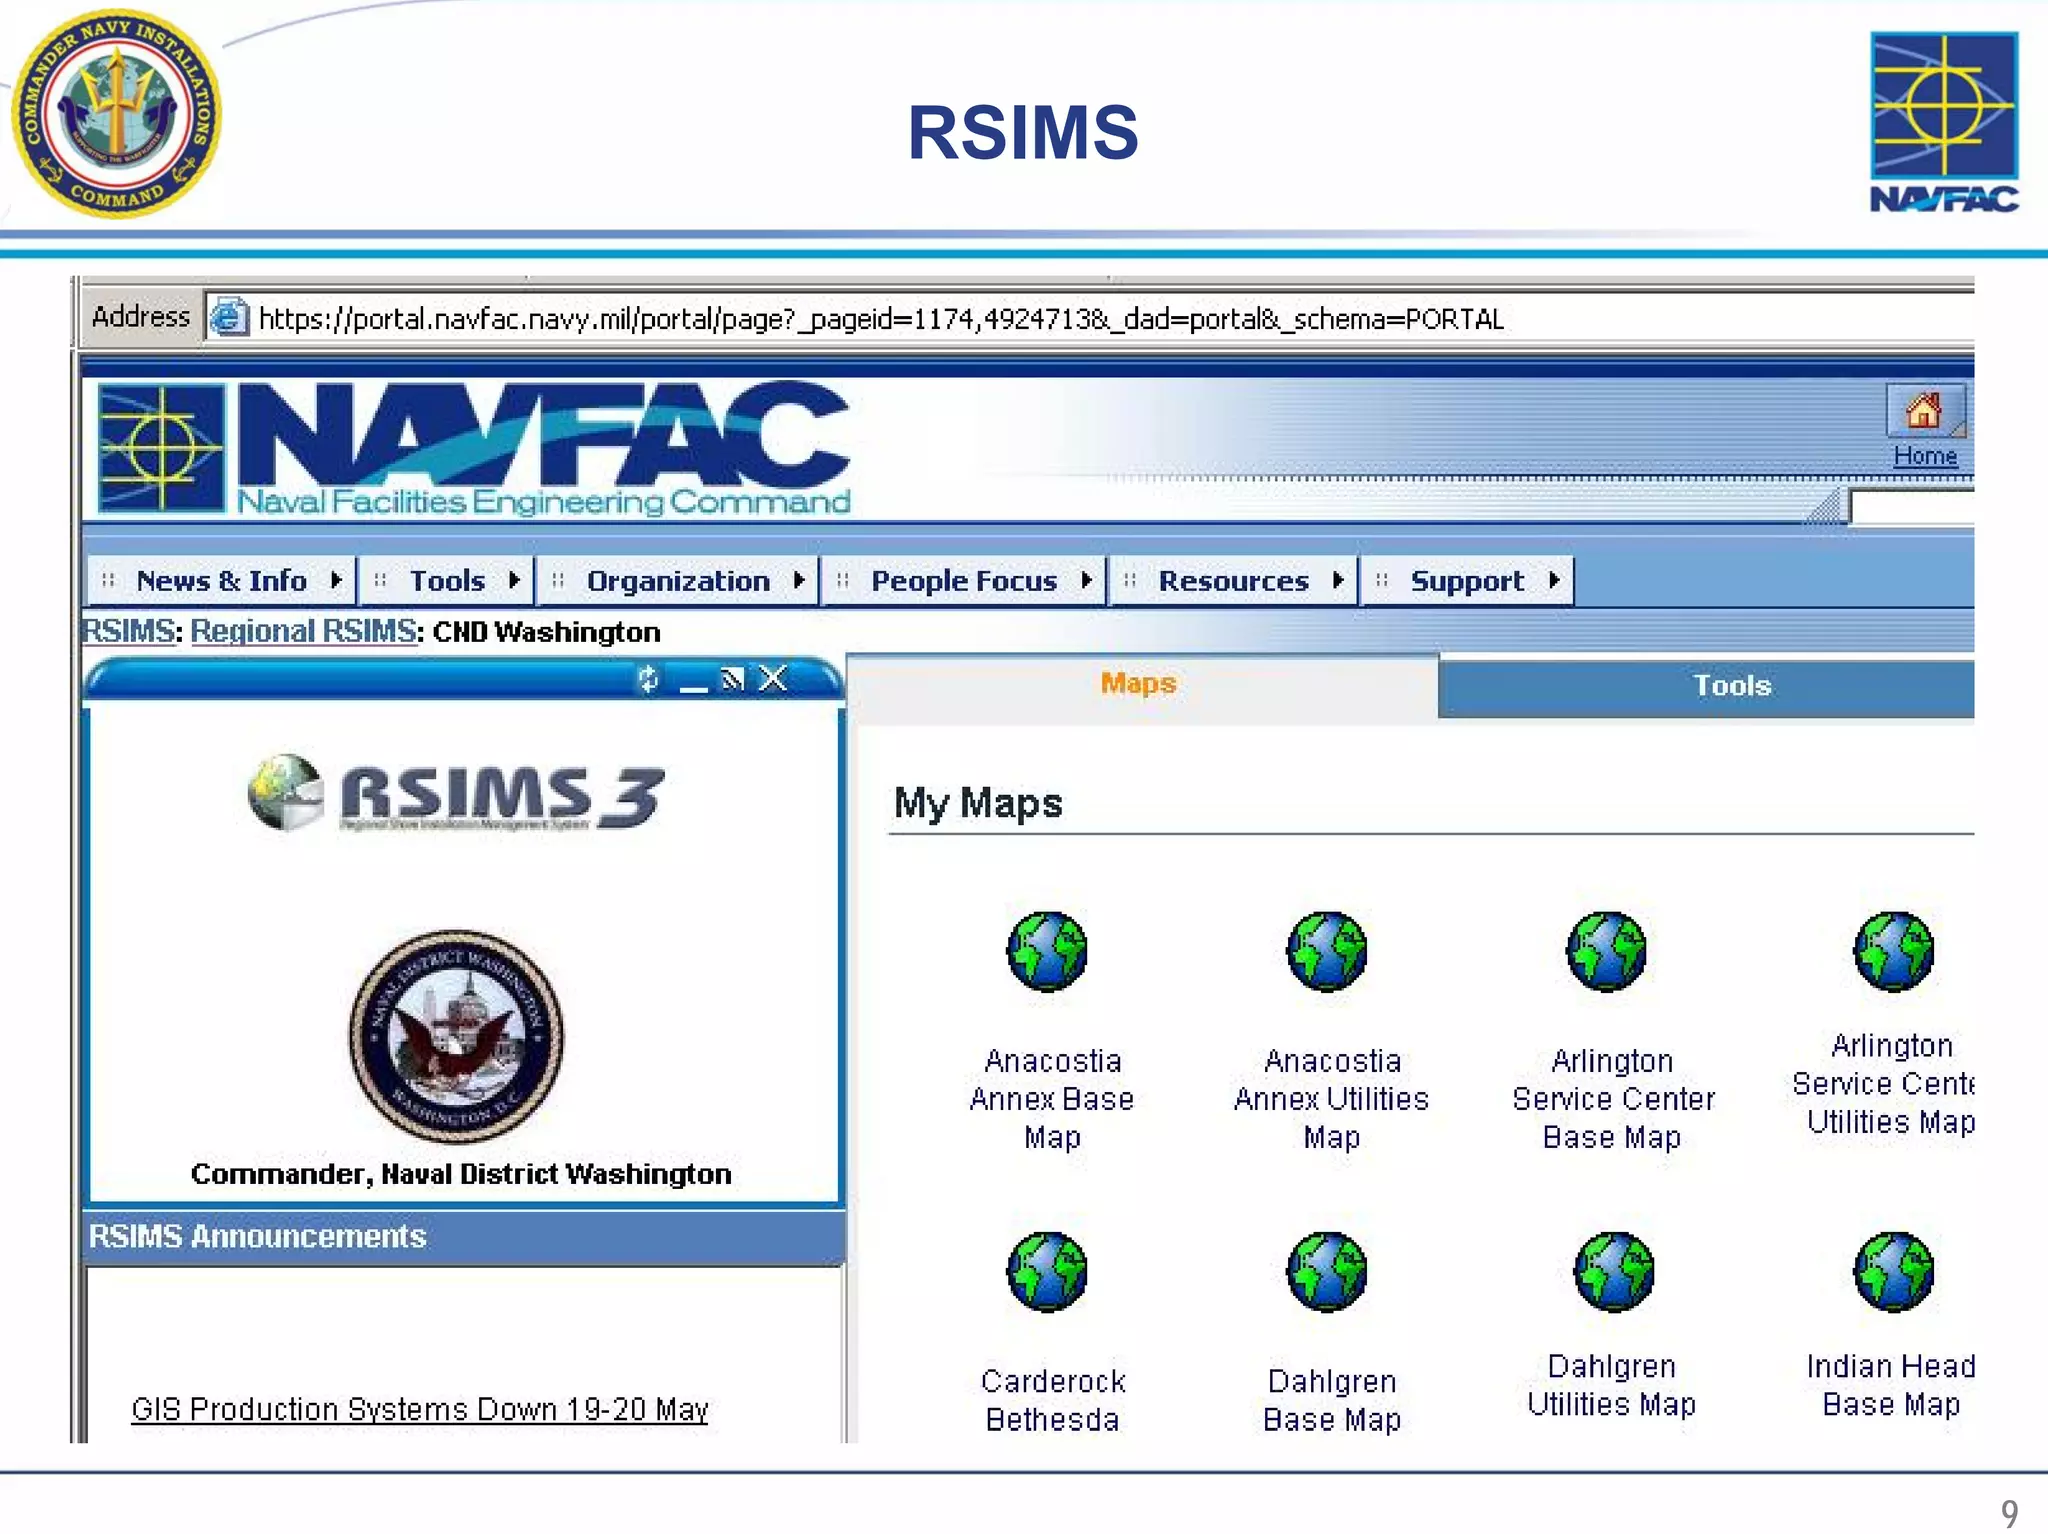The image size is (2048, 1534).
Task: Expand the Resources menu arrow
Action: click(x=1338, y=580)
